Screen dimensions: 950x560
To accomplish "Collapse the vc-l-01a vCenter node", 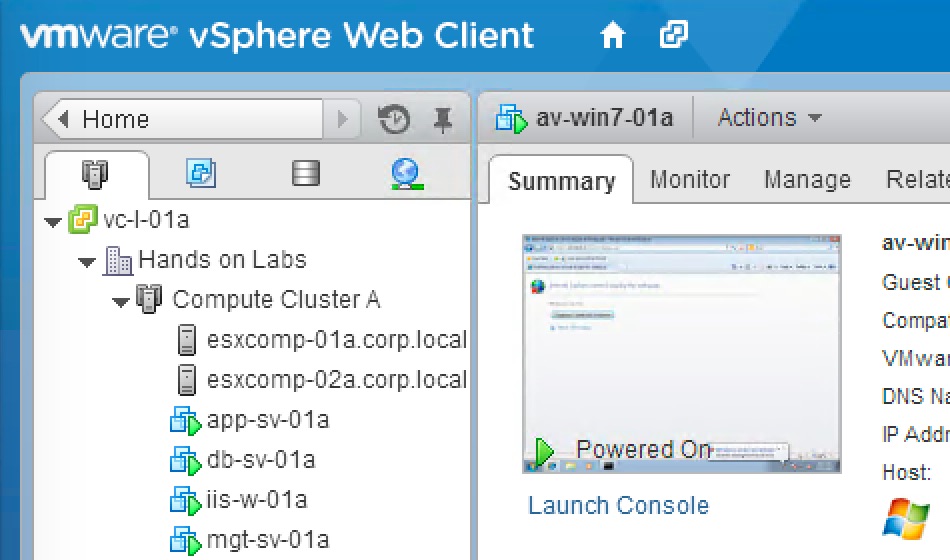I will (53, 222).
